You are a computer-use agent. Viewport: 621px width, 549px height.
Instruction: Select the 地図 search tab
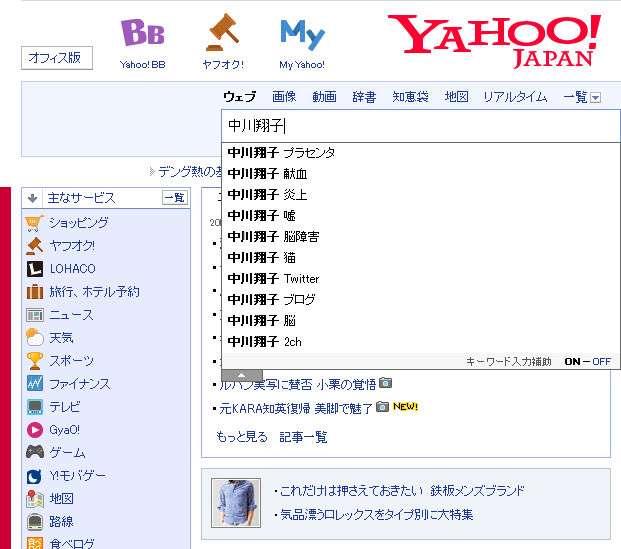coord(456,97)
